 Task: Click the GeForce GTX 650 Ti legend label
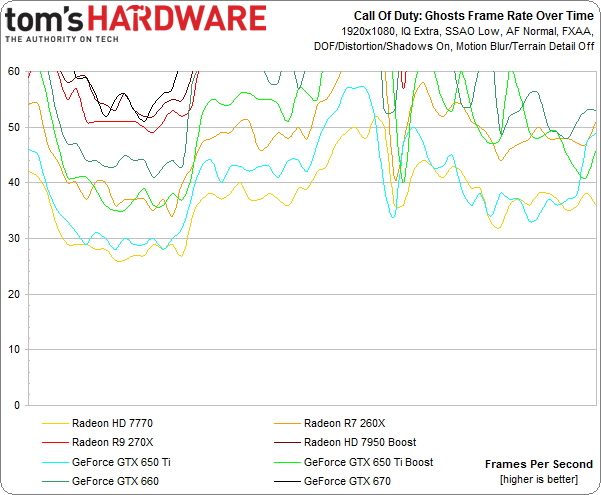coord(121,462)
